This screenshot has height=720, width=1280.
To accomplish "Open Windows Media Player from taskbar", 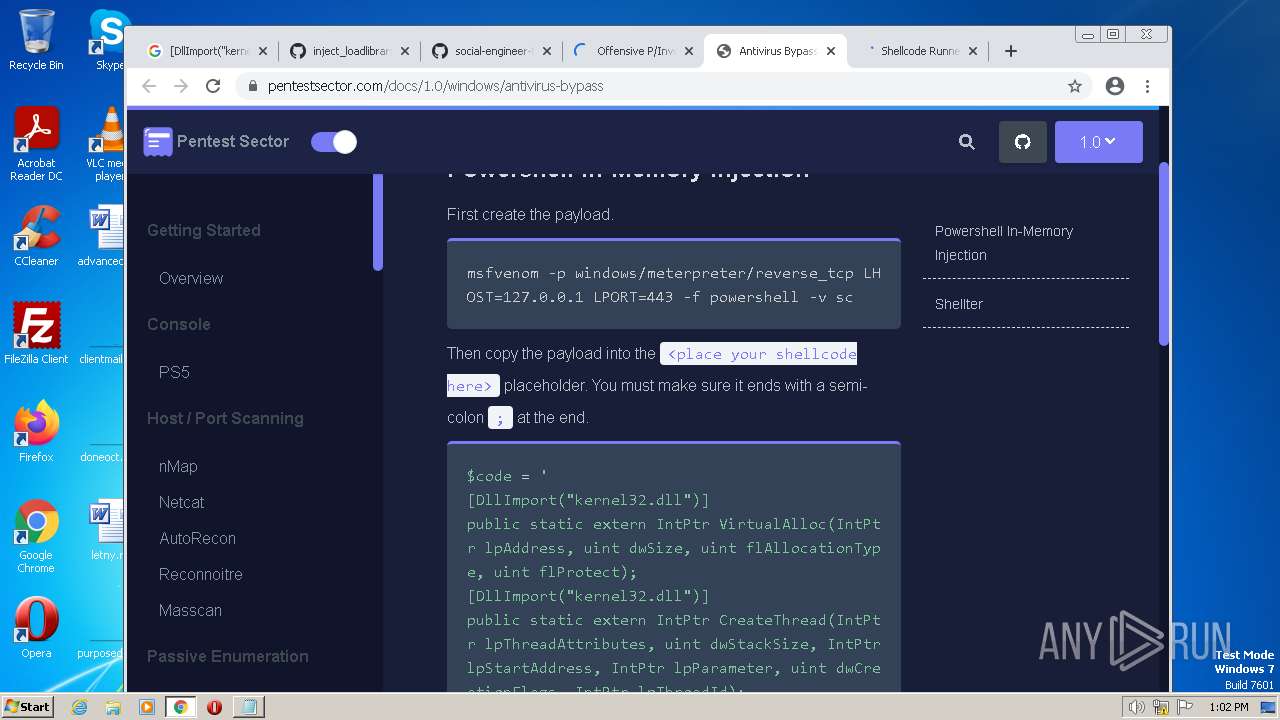I will coord(147,707).
